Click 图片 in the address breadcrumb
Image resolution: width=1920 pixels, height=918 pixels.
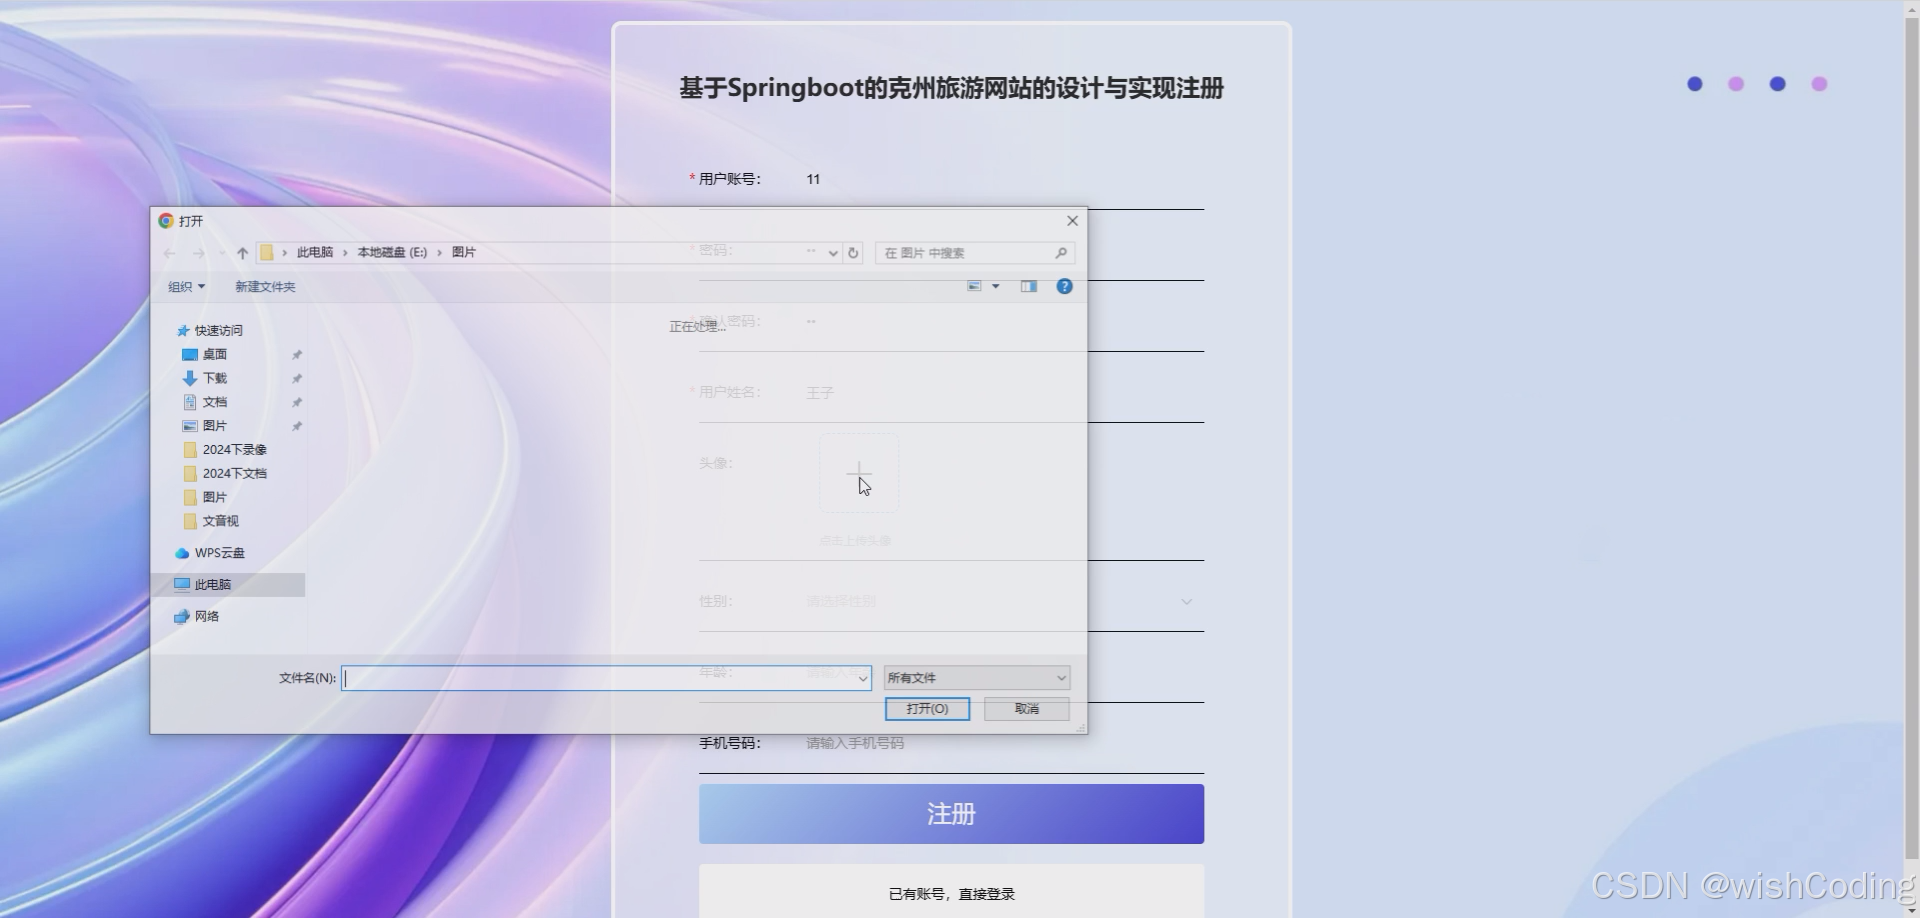(464, 253)
